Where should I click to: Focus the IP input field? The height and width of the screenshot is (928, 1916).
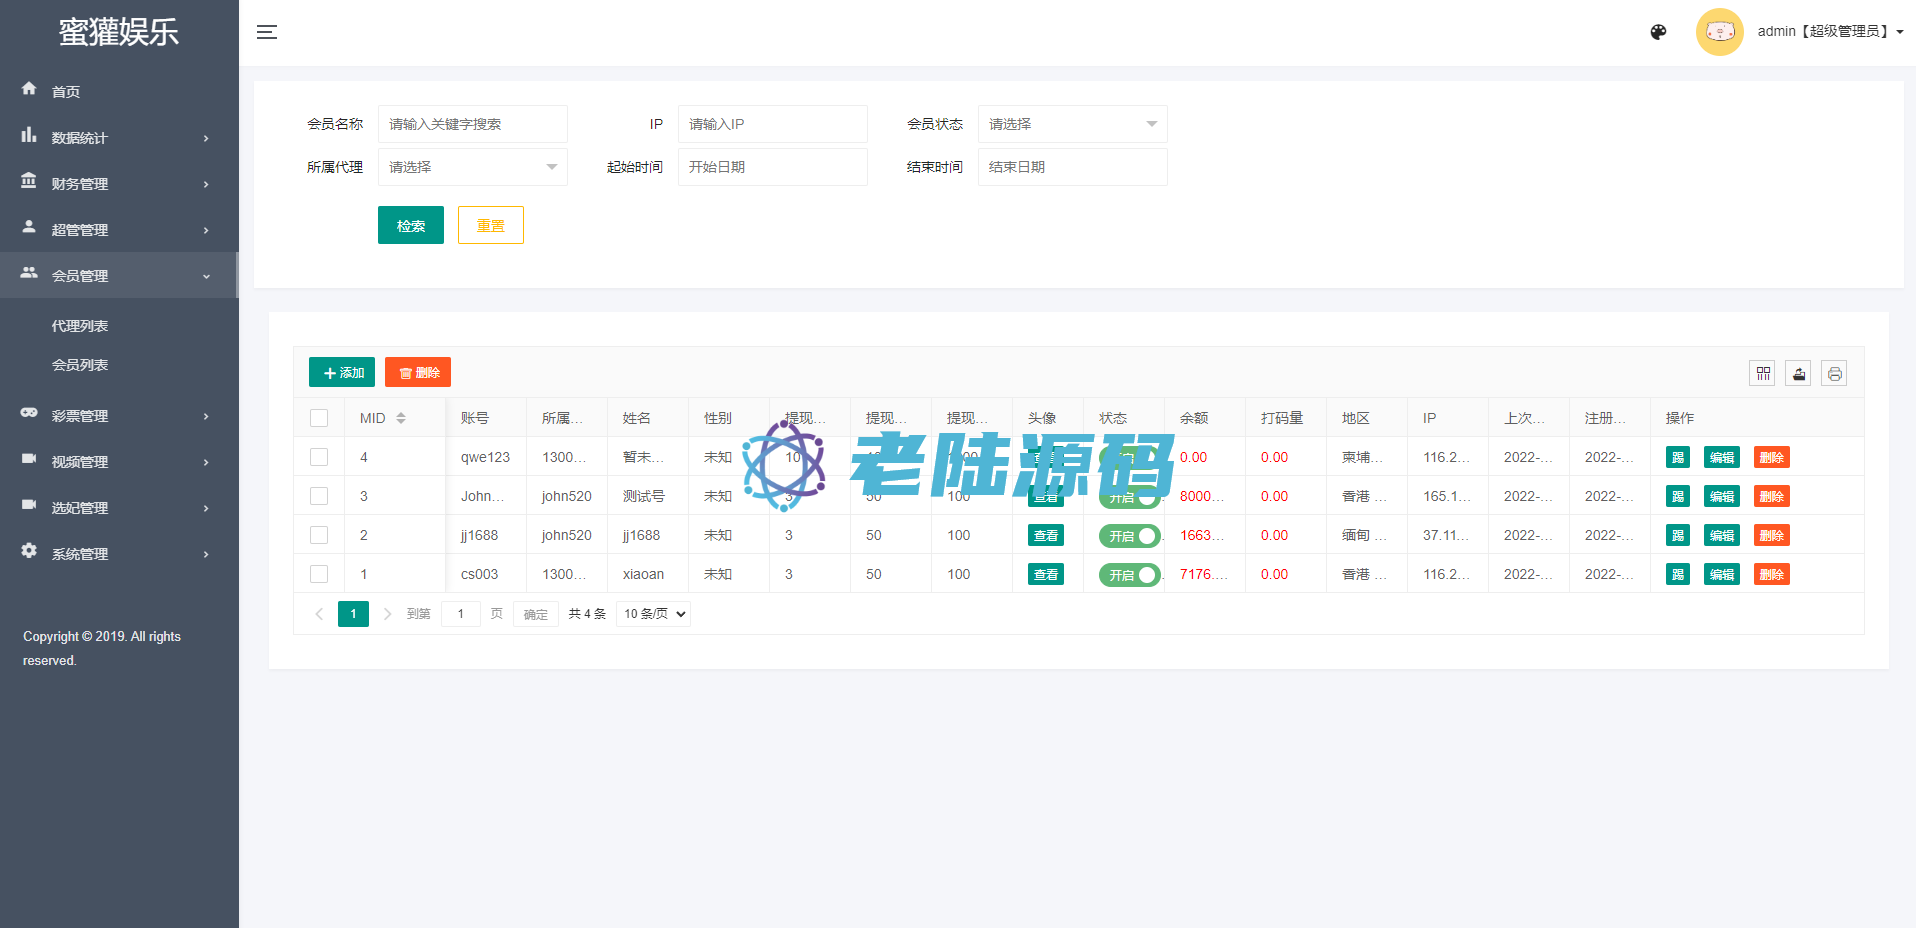coord(773,124)
